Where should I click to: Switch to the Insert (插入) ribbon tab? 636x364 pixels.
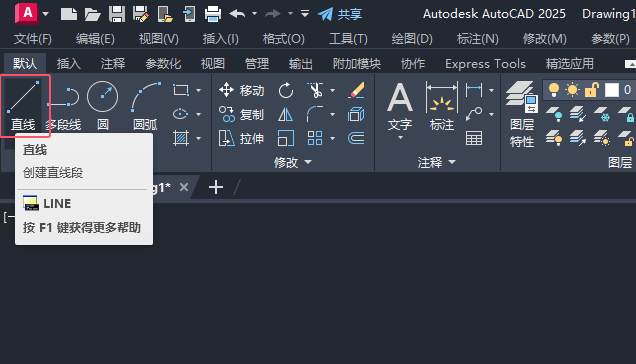pos(69,63)
